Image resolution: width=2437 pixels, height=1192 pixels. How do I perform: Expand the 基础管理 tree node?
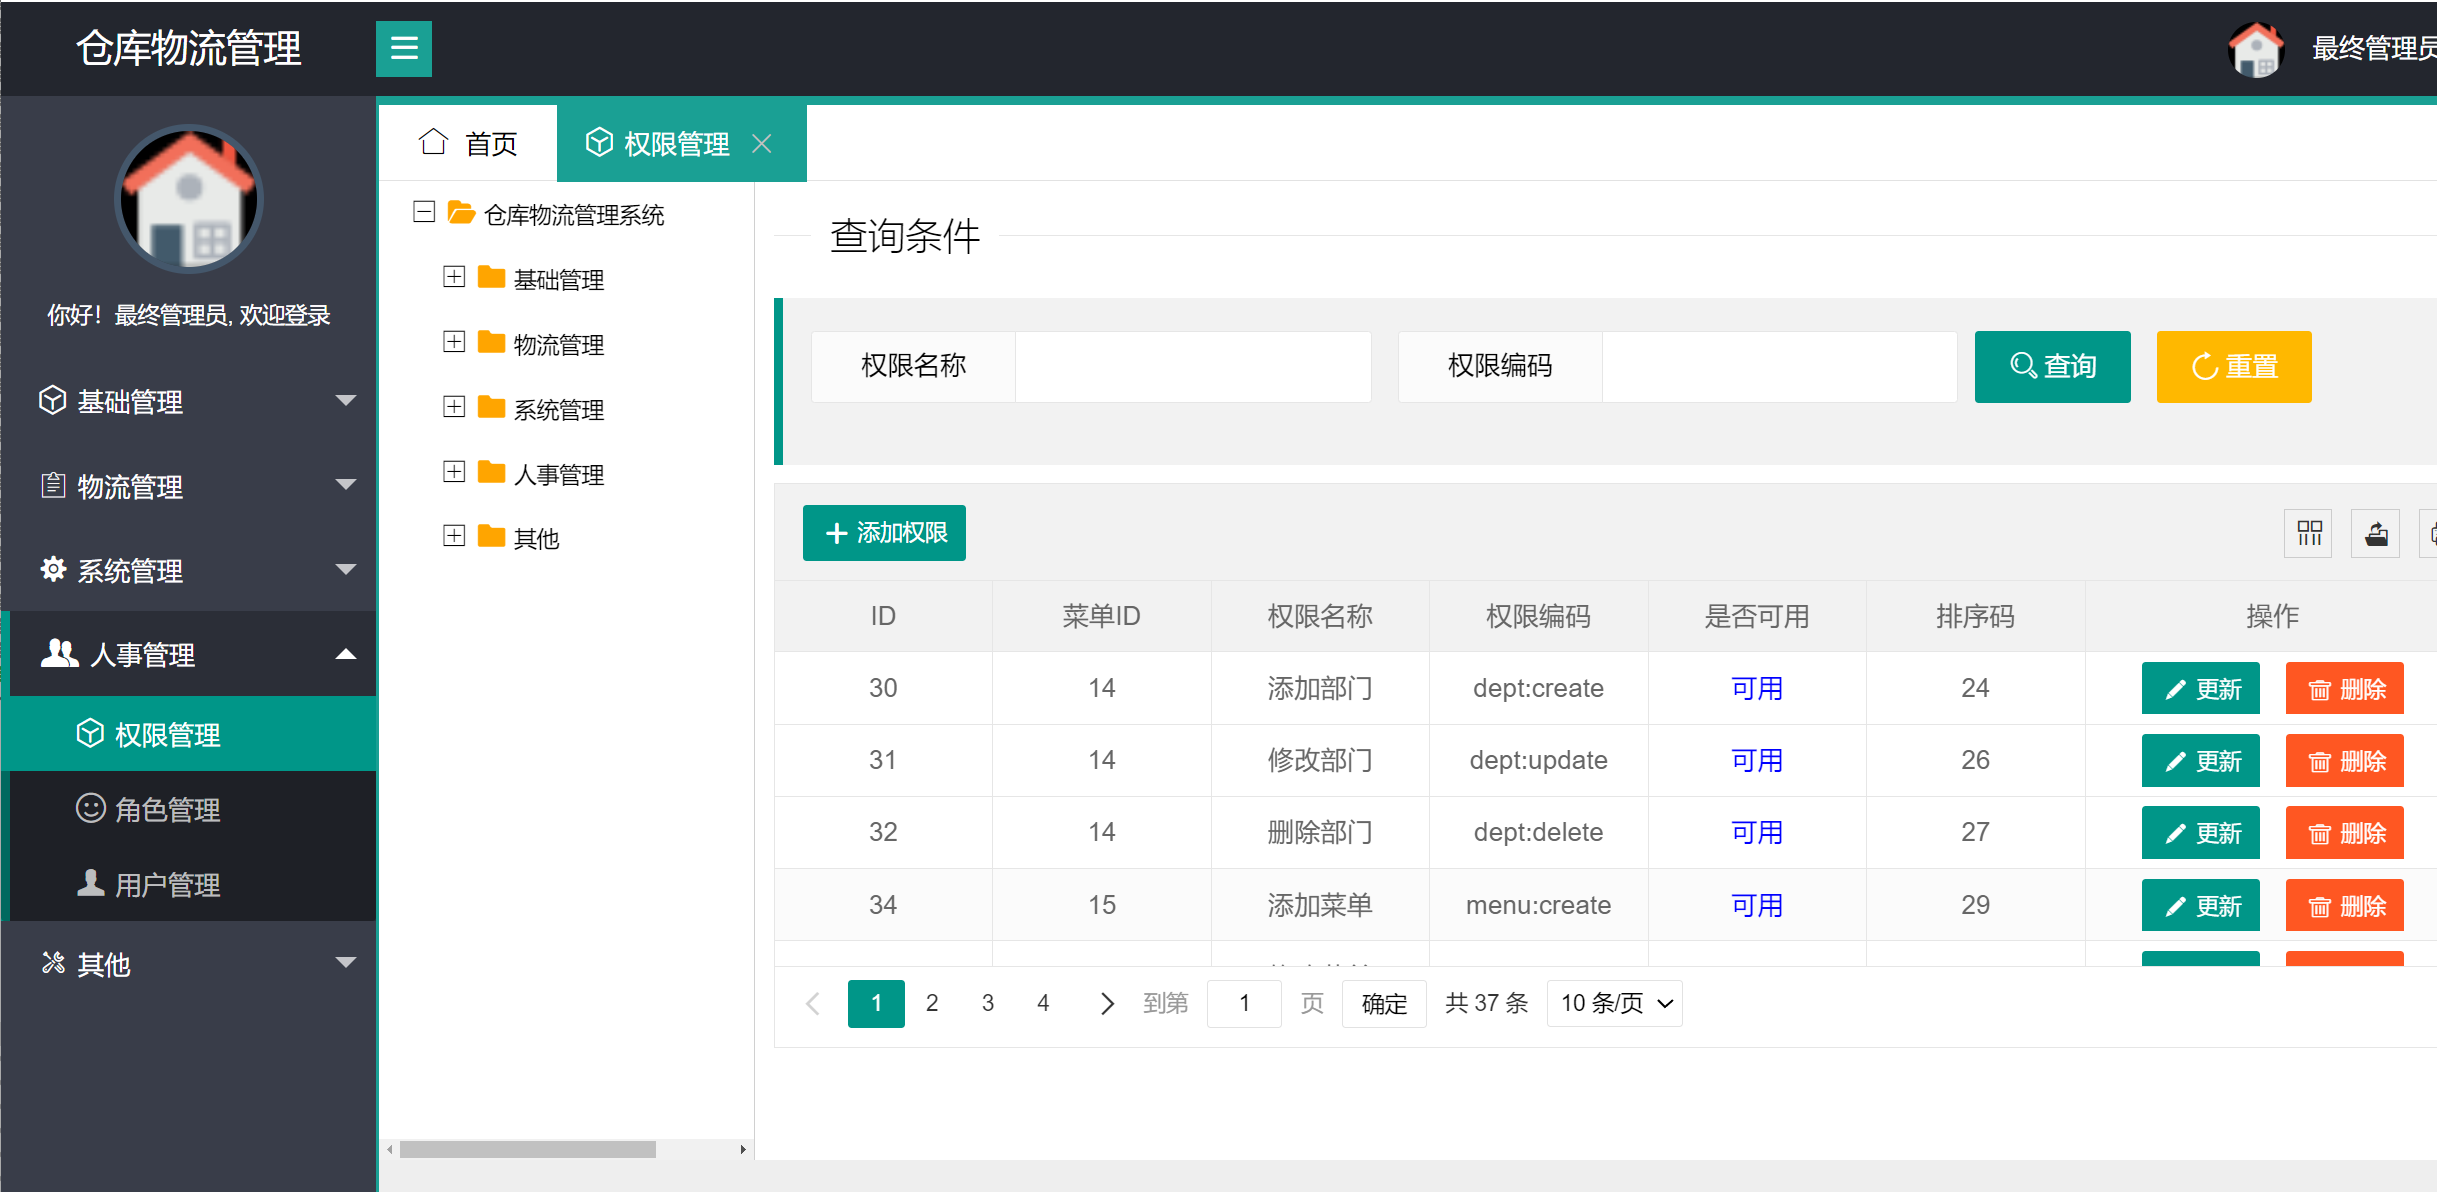point(454,277)
